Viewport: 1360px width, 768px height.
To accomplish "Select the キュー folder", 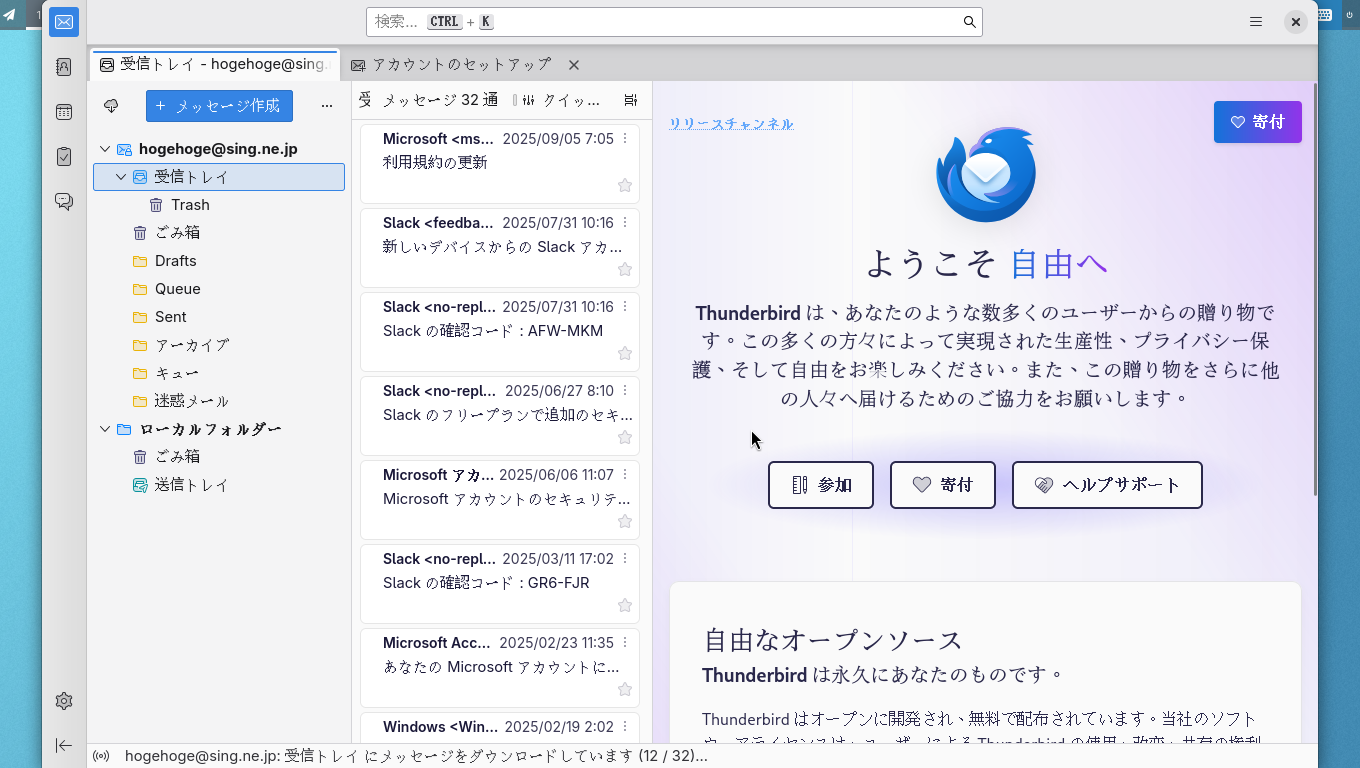I will point(219,373).
